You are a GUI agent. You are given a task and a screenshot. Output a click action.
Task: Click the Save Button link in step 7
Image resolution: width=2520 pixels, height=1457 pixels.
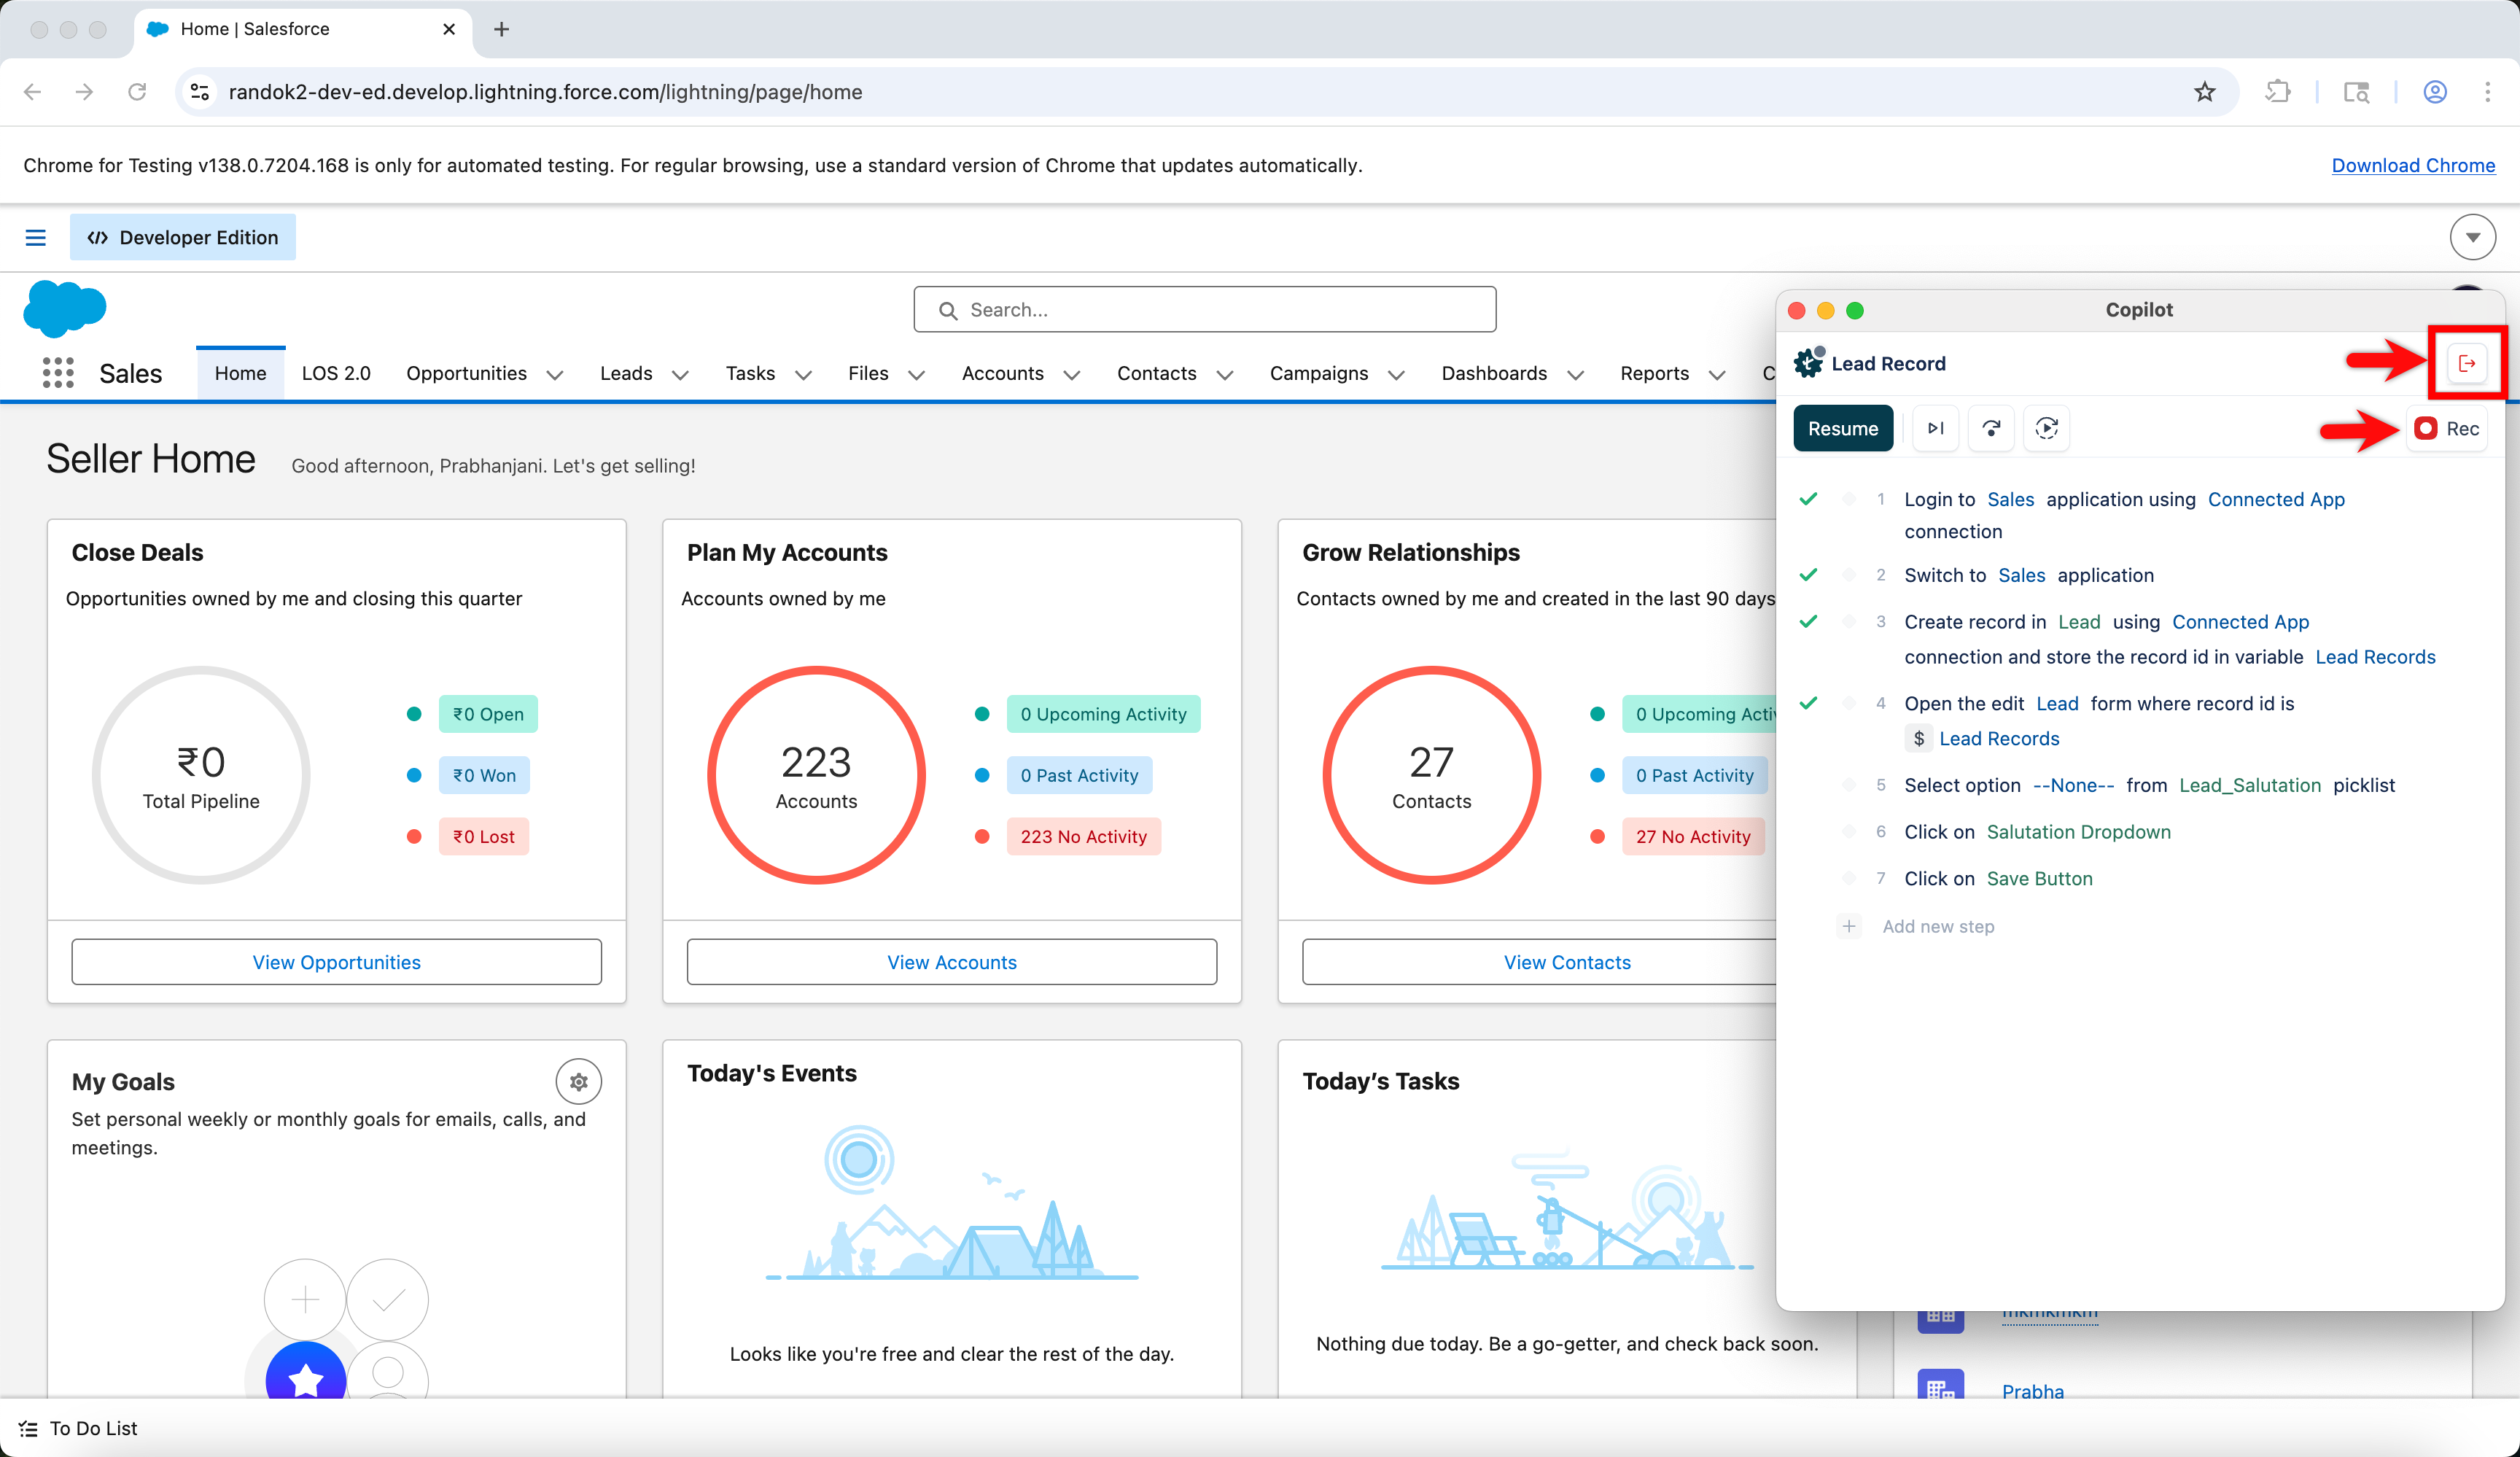tap(2039, 878)
